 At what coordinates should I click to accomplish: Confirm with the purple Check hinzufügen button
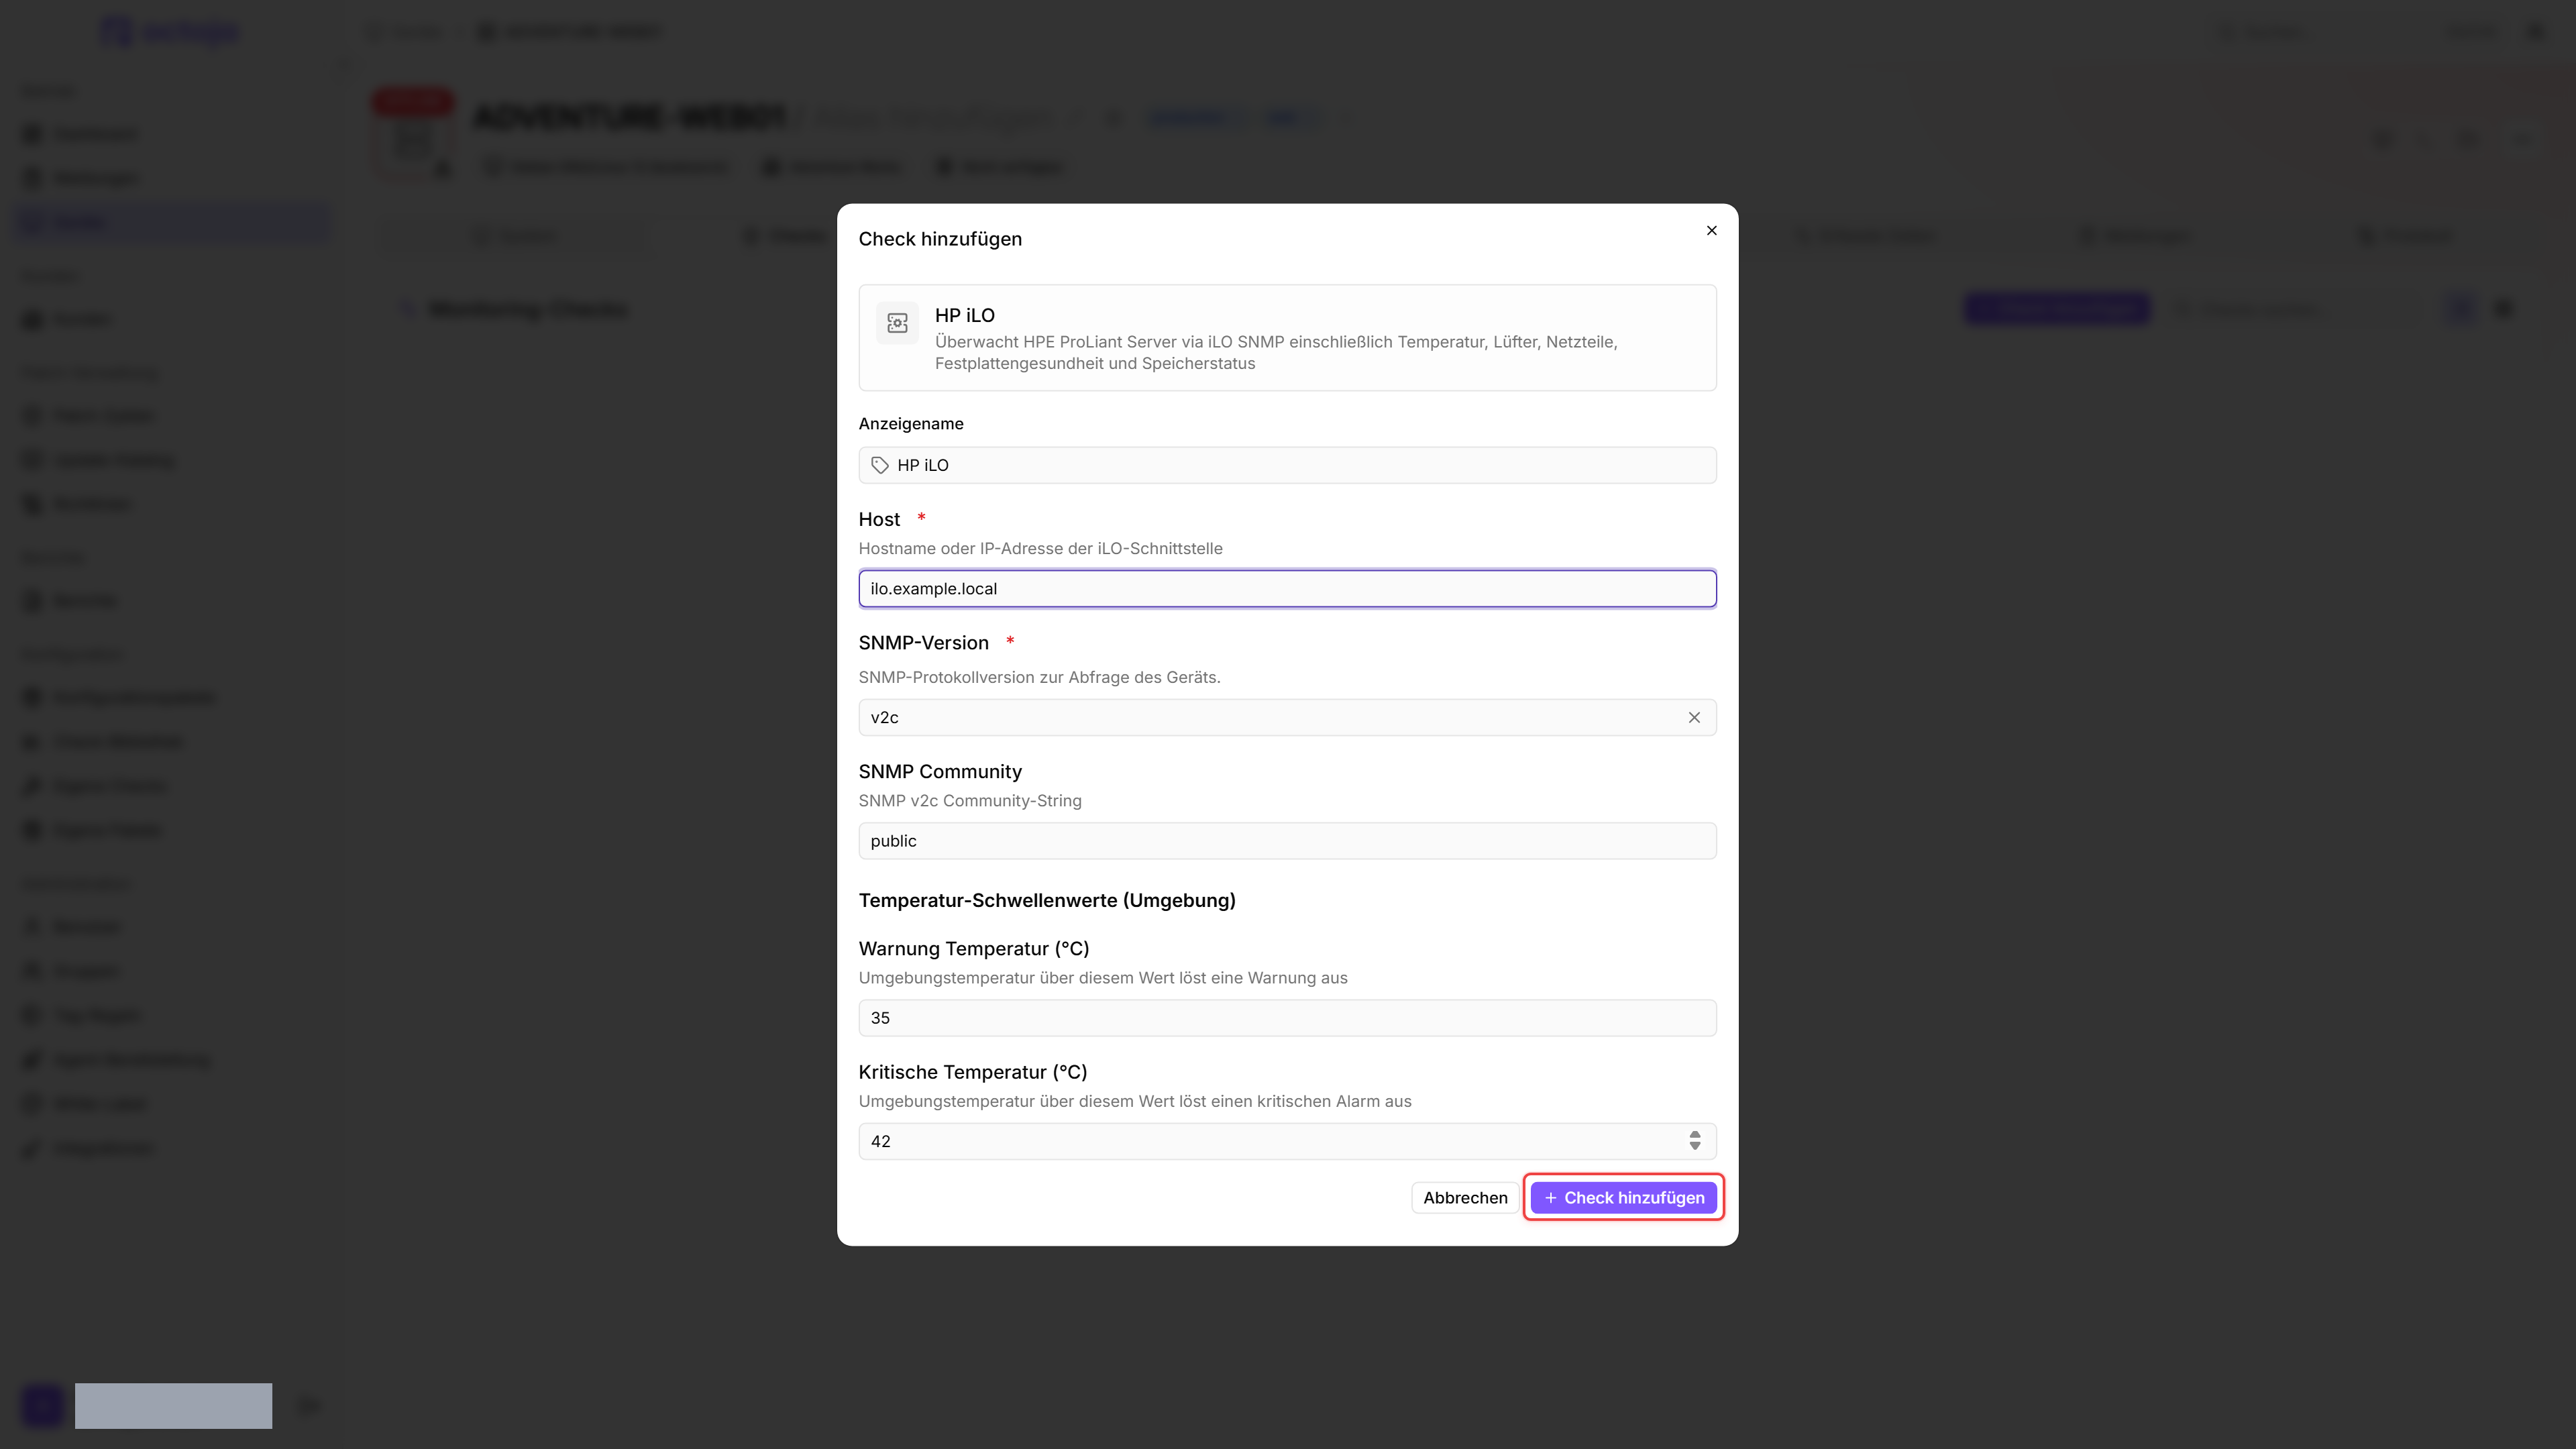pyautogui.click(x=1623, y=1198)
